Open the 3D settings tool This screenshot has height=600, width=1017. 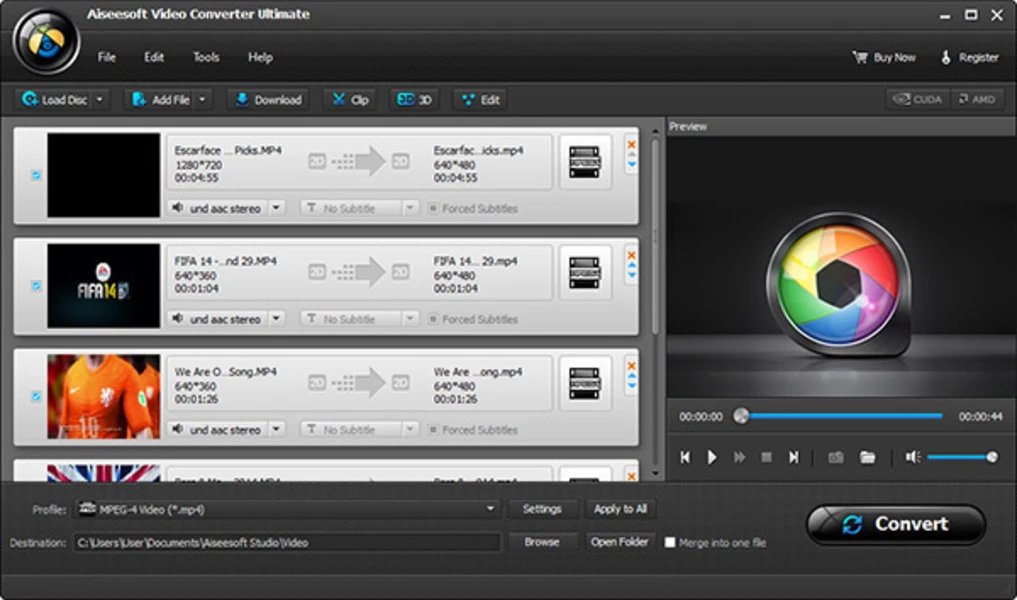tap(414, 100)
